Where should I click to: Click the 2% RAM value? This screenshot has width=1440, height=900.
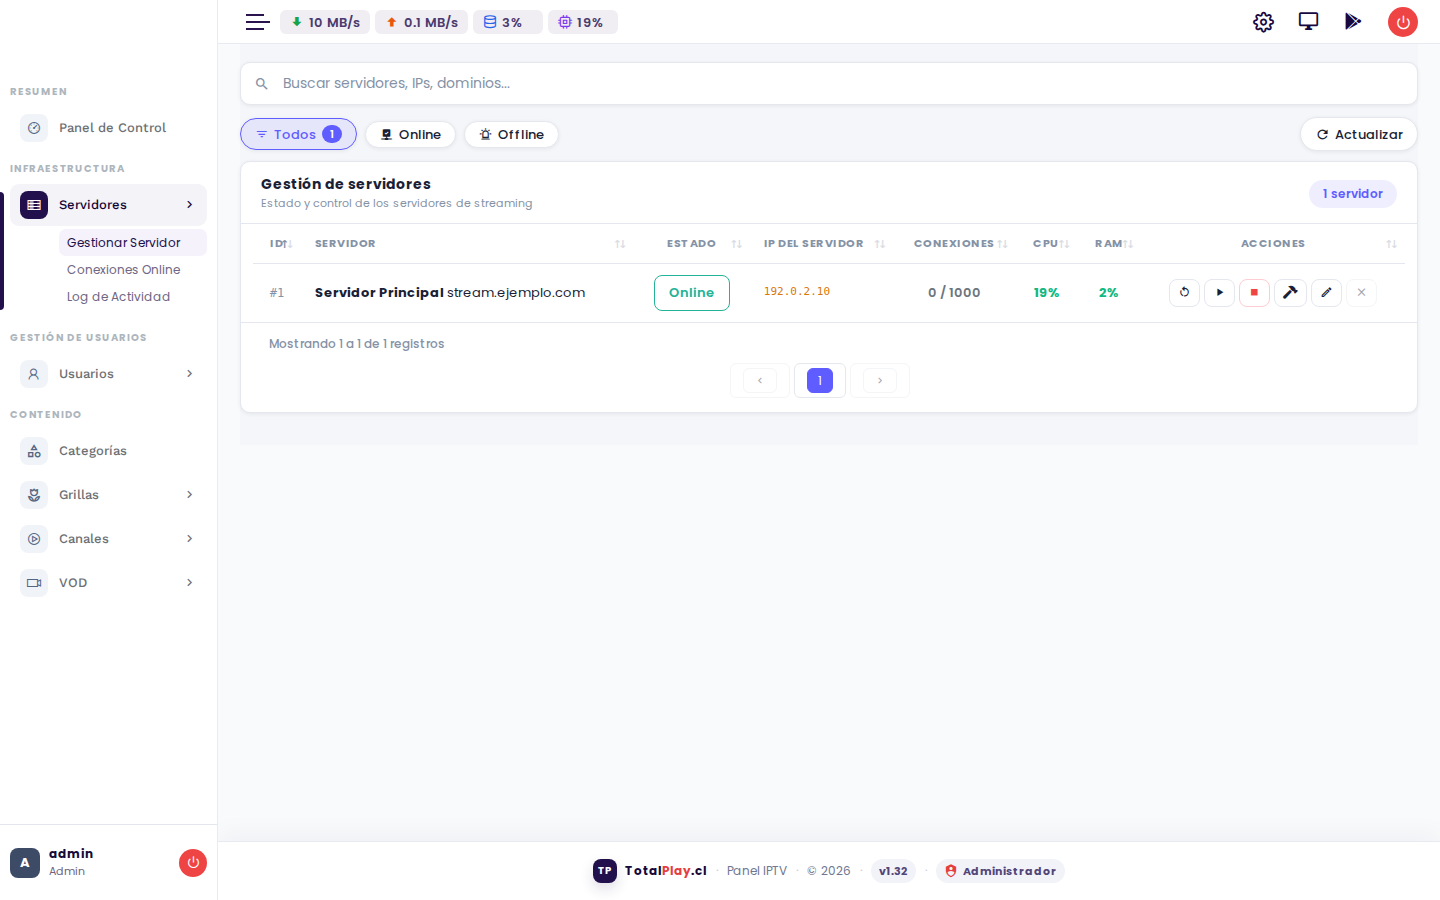pyautogui.click(x=1108, y=293)
